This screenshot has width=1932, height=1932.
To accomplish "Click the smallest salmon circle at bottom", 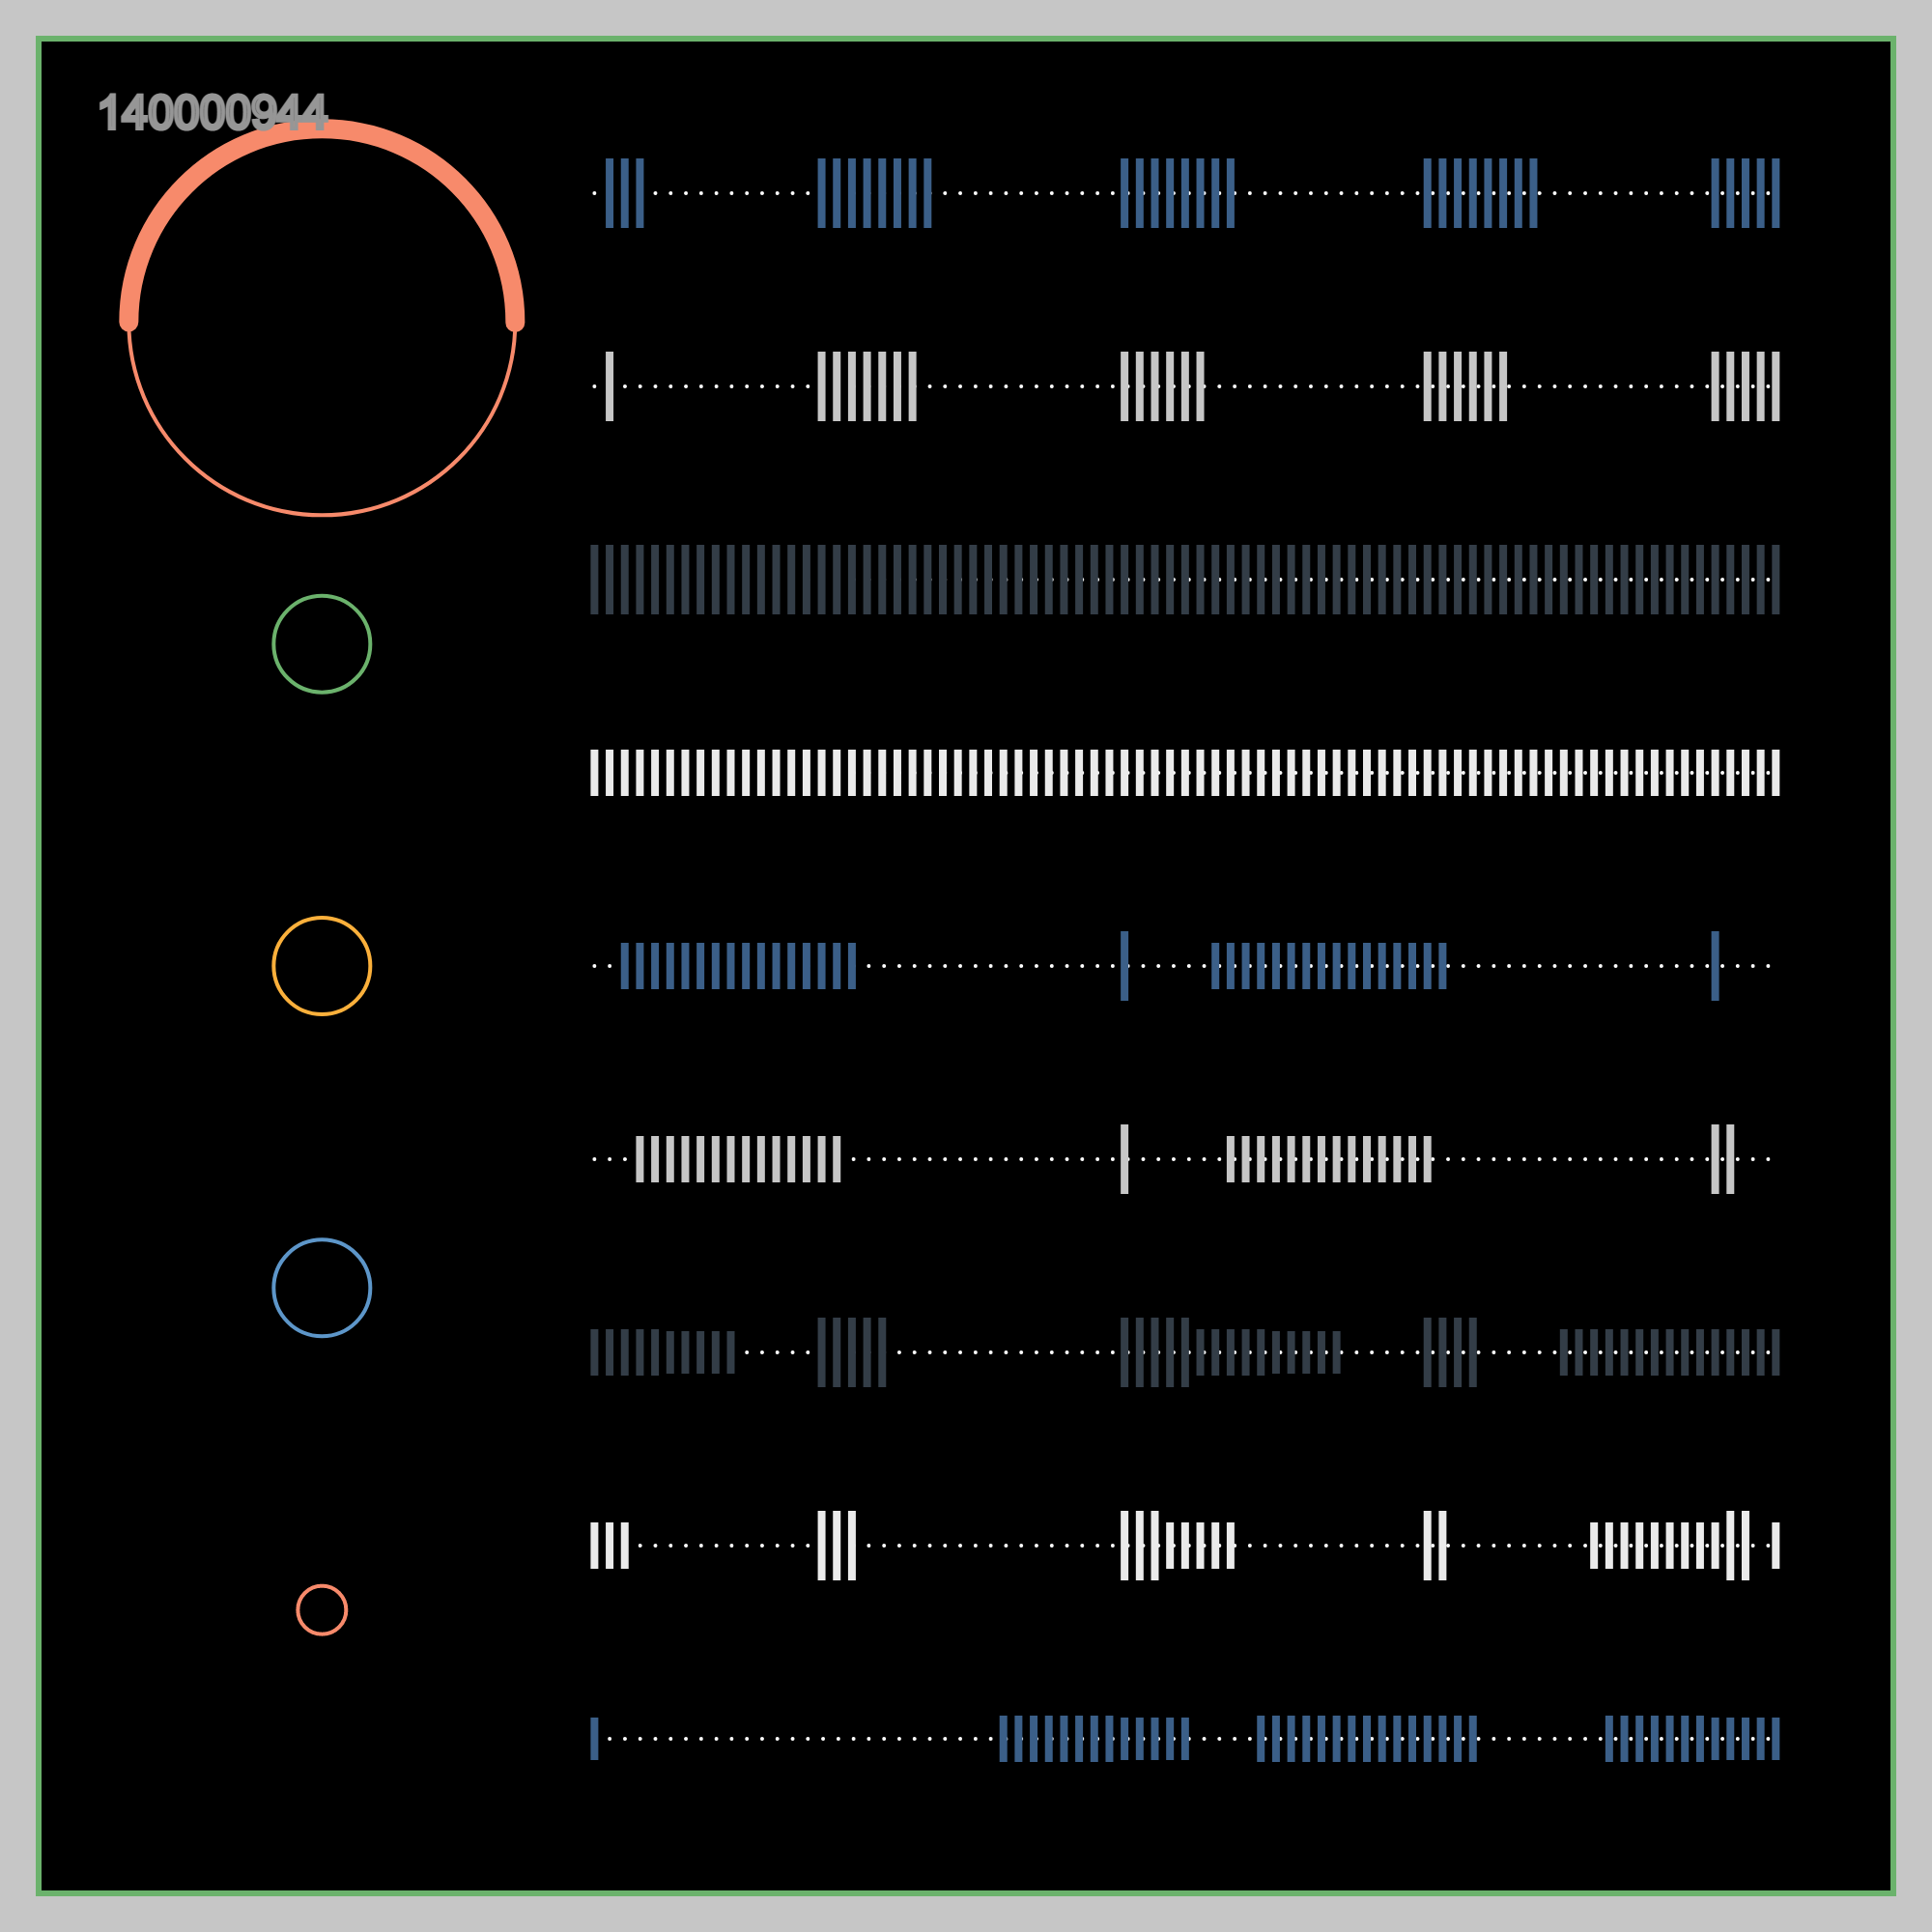I will click(321, 1610).
